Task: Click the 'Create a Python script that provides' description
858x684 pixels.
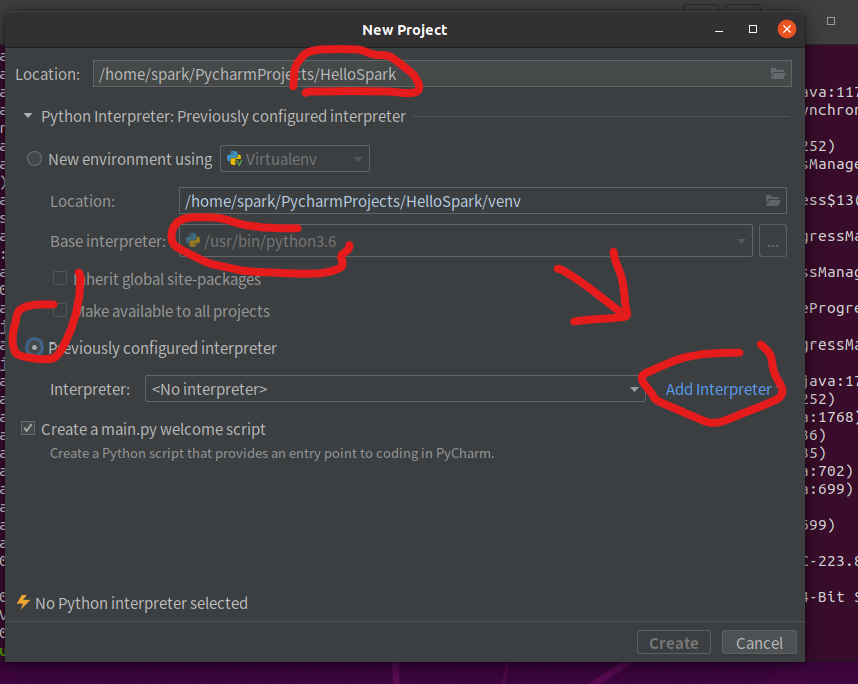Action: [272, 453]
